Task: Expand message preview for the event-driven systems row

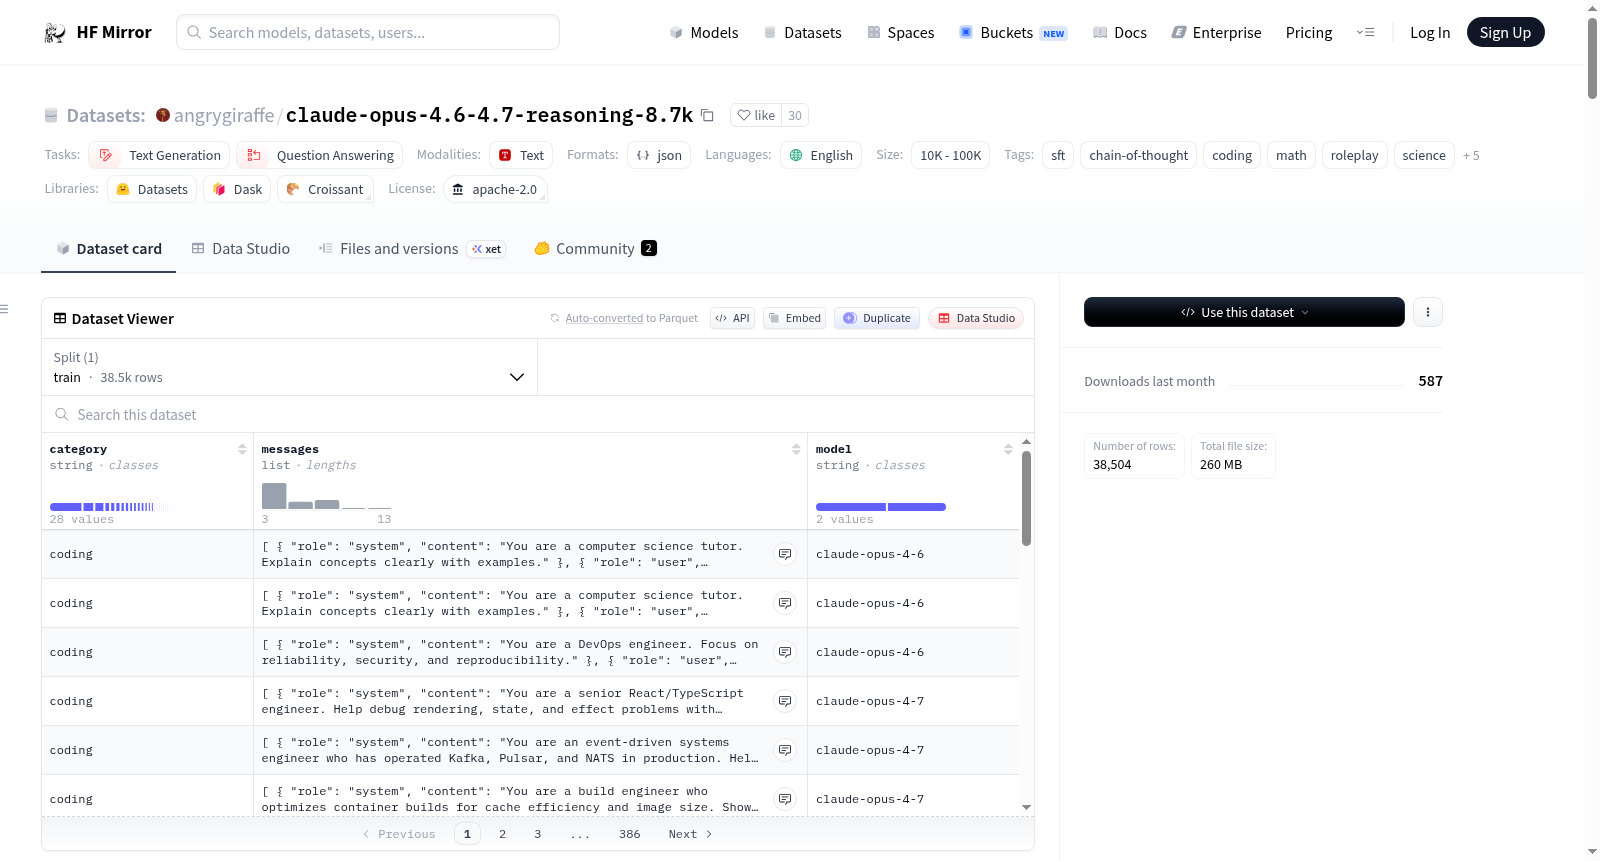Action: (785, 750)
